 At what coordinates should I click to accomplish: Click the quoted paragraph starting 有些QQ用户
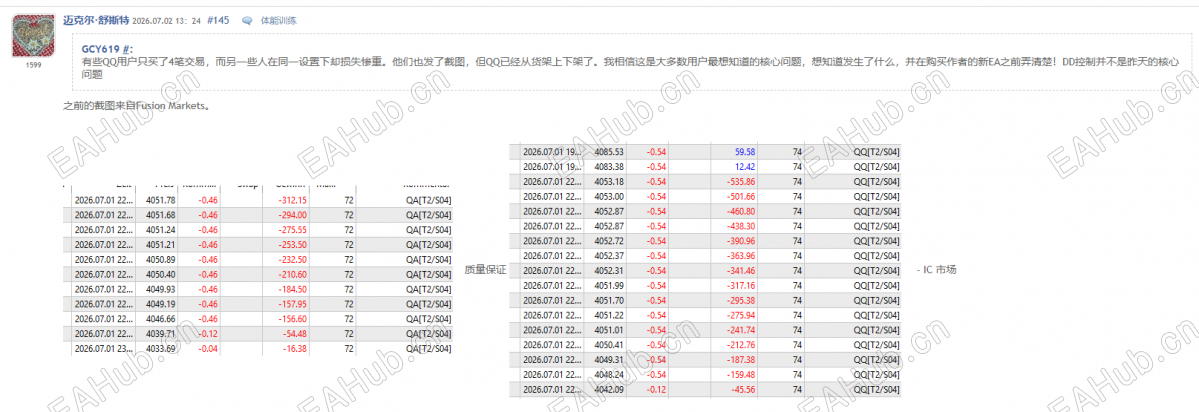629,67
